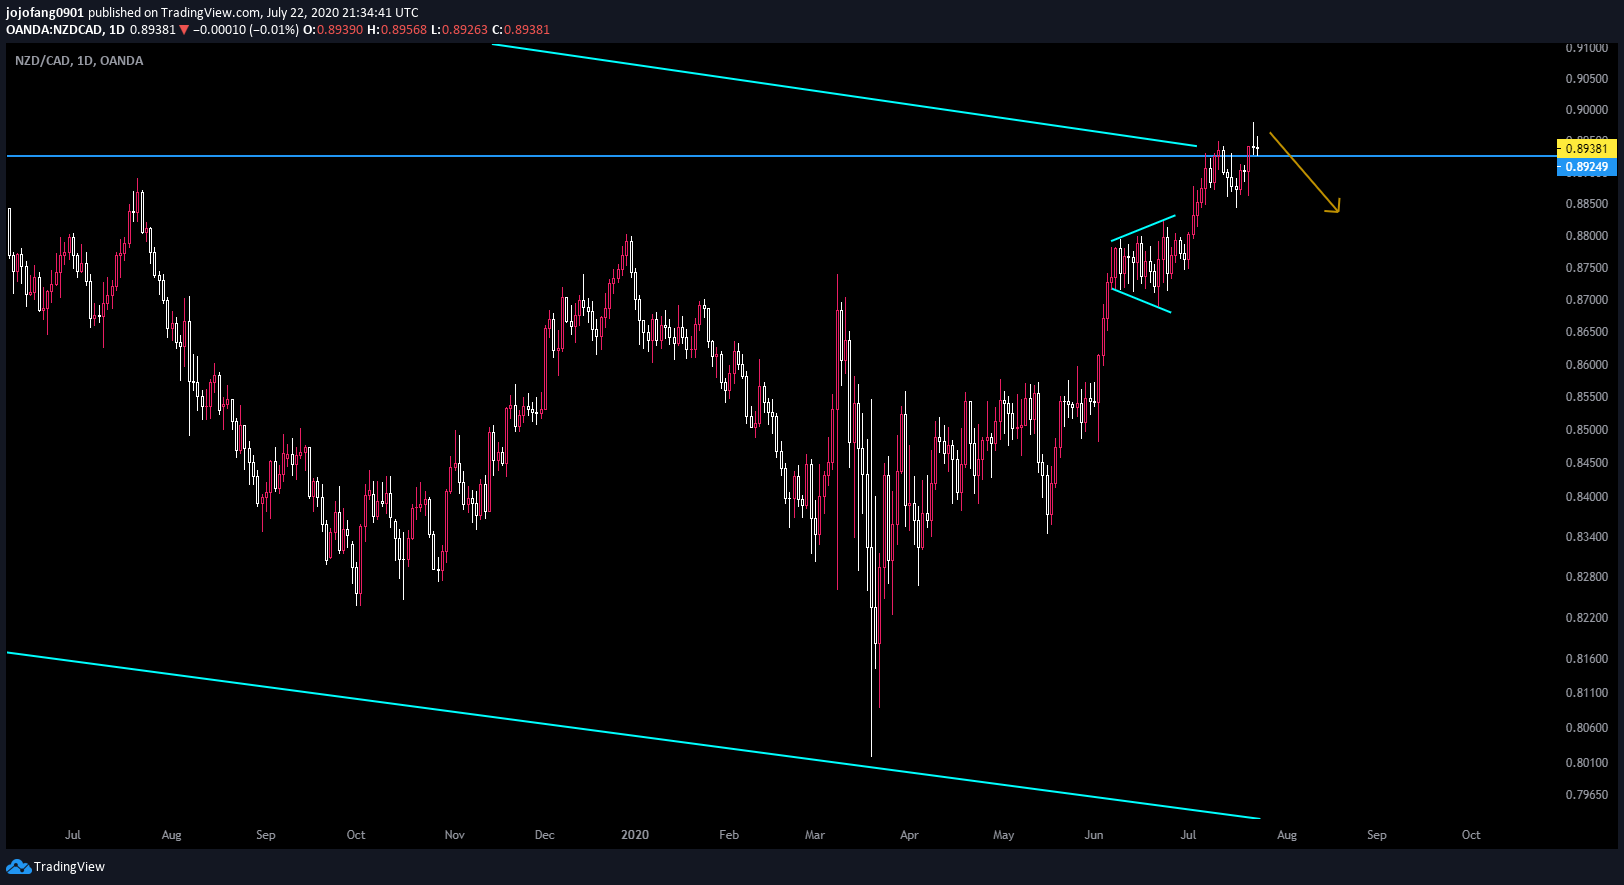Click the Dec time axis label

click(x=545, y=835)
